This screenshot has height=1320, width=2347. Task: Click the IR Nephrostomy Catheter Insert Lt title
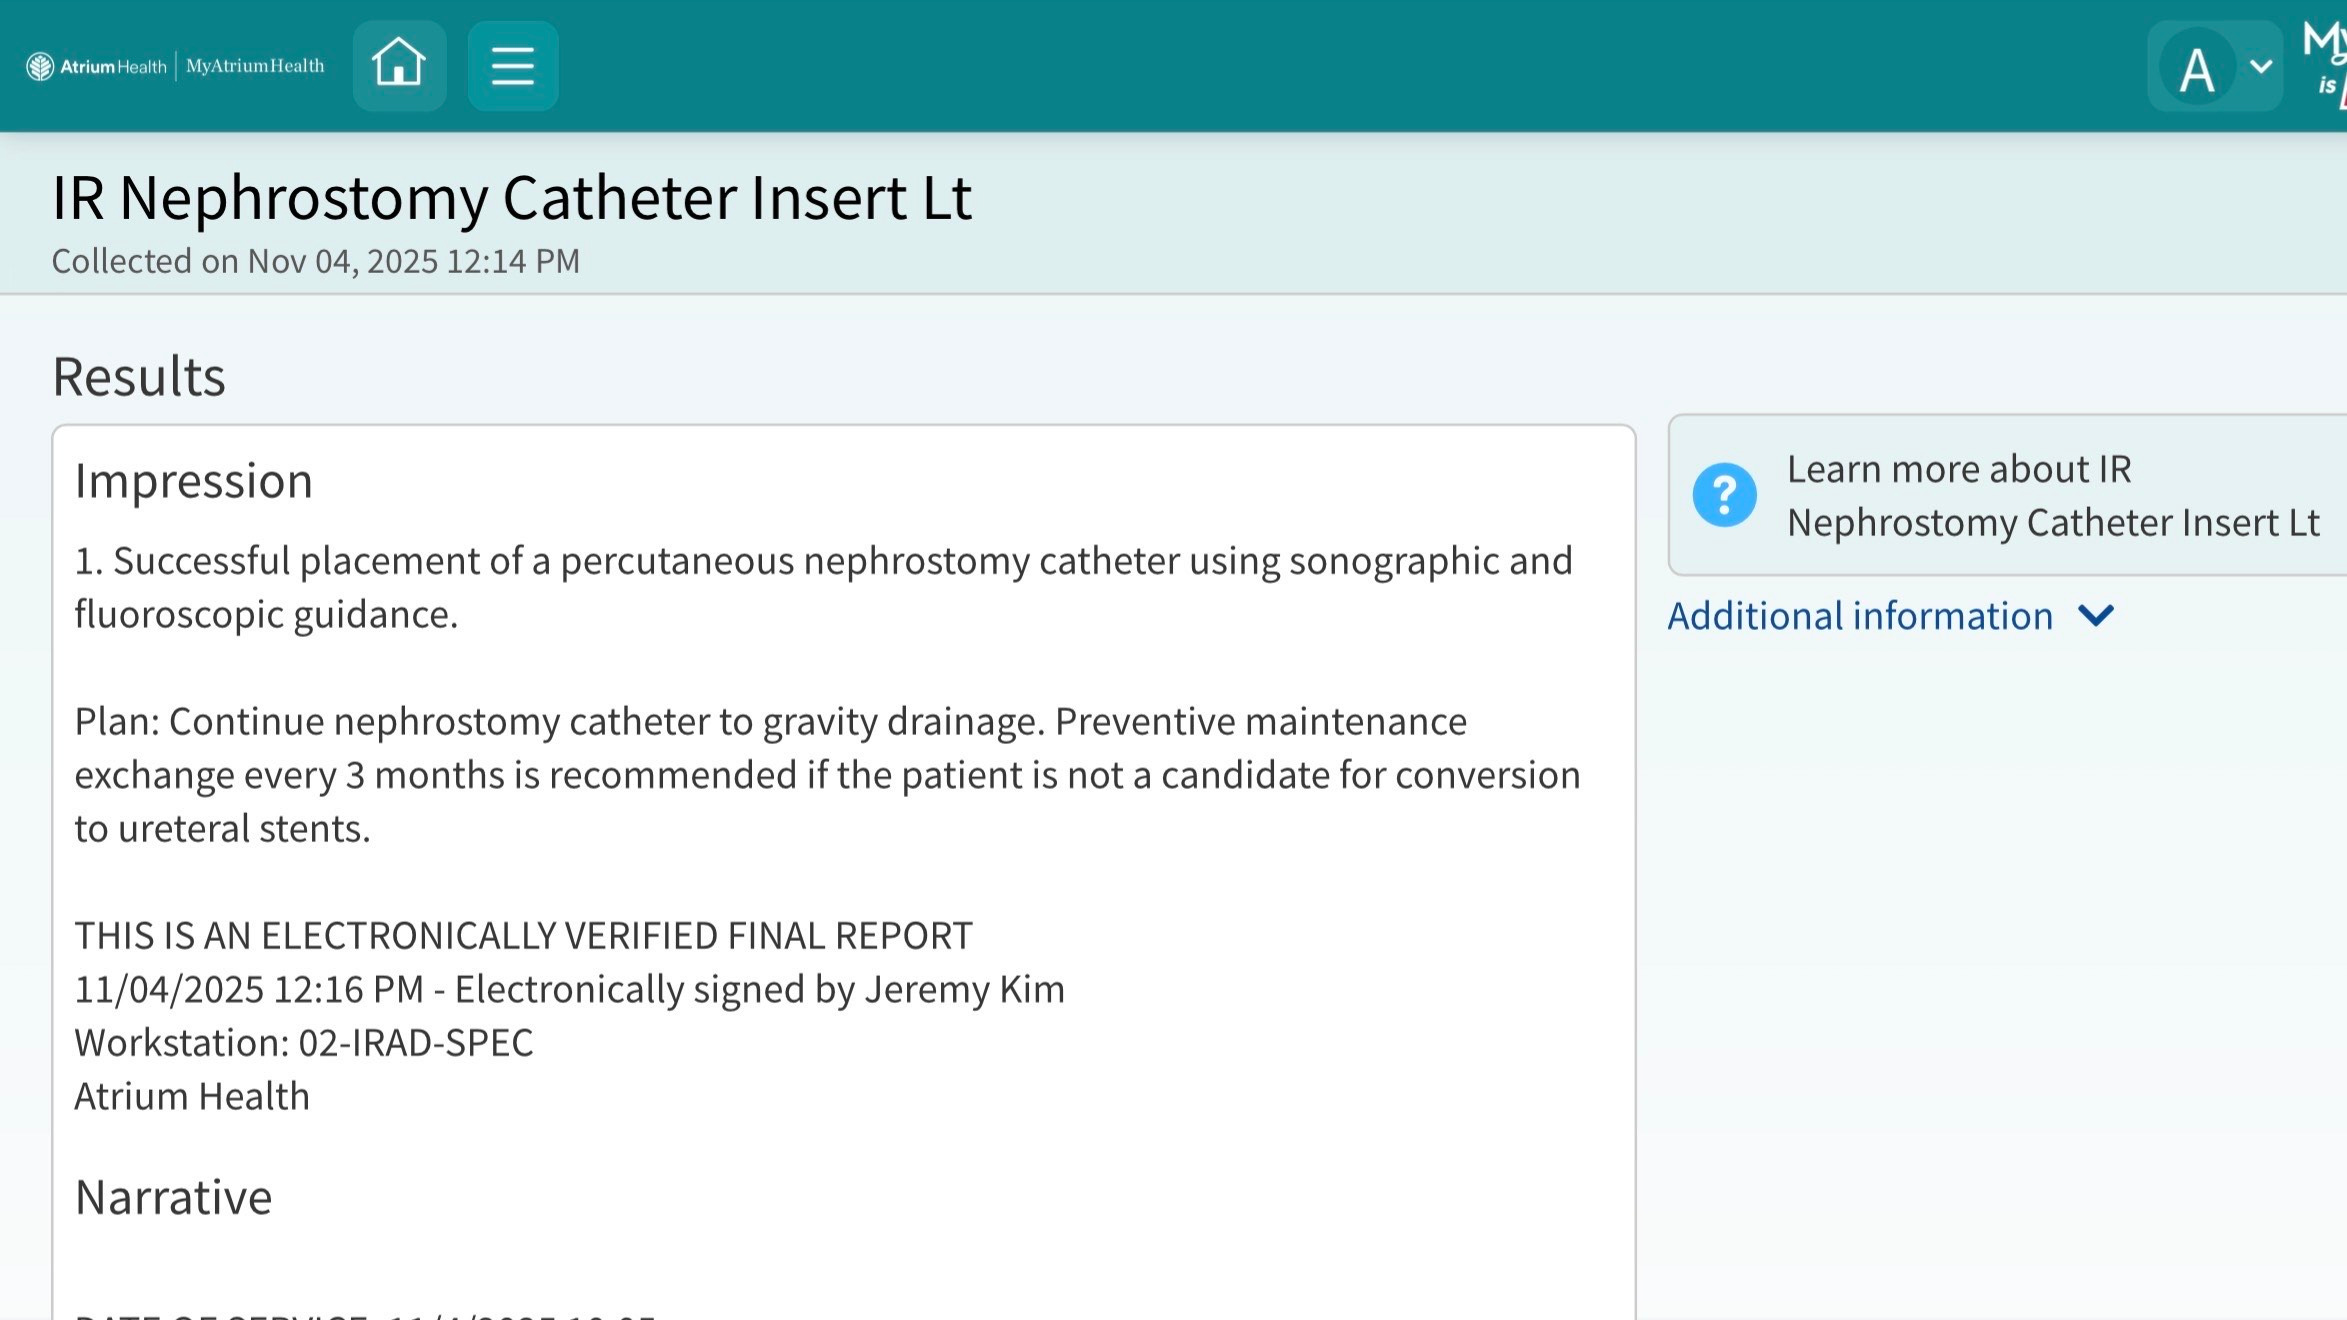tap(511, 197)
